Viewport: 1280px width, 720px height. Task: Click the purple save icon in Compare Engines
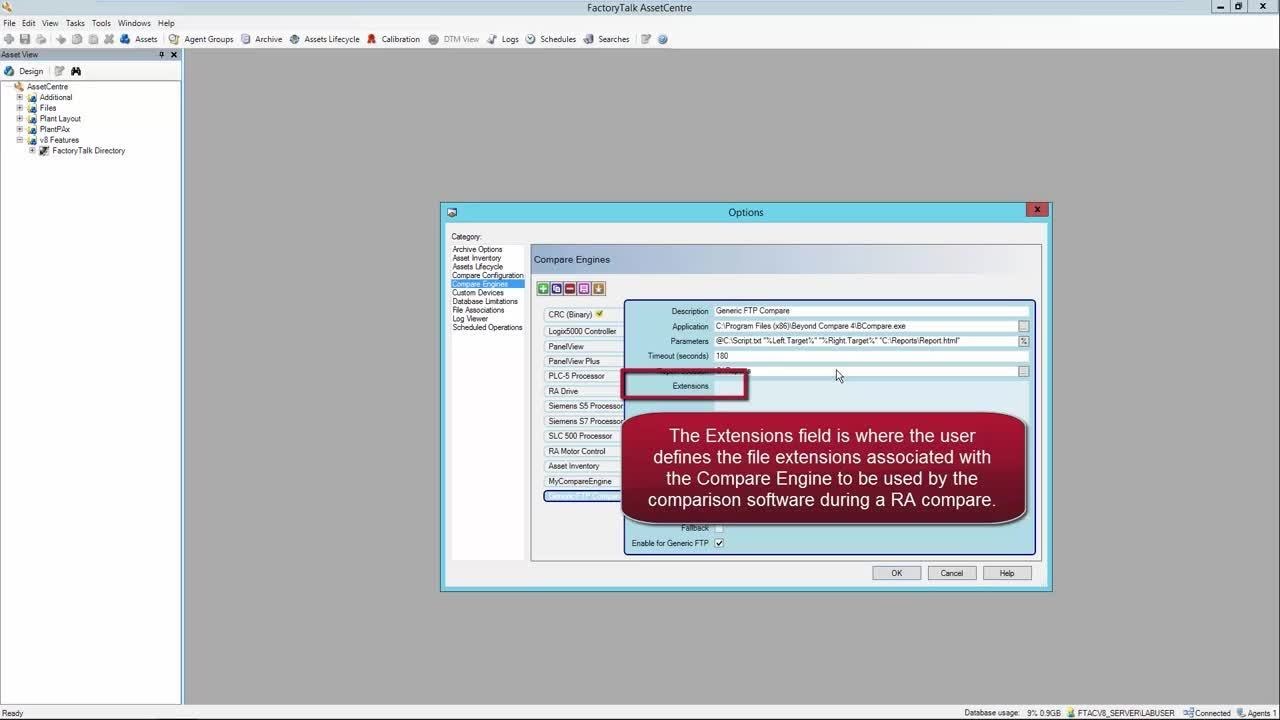pos(584,288)
